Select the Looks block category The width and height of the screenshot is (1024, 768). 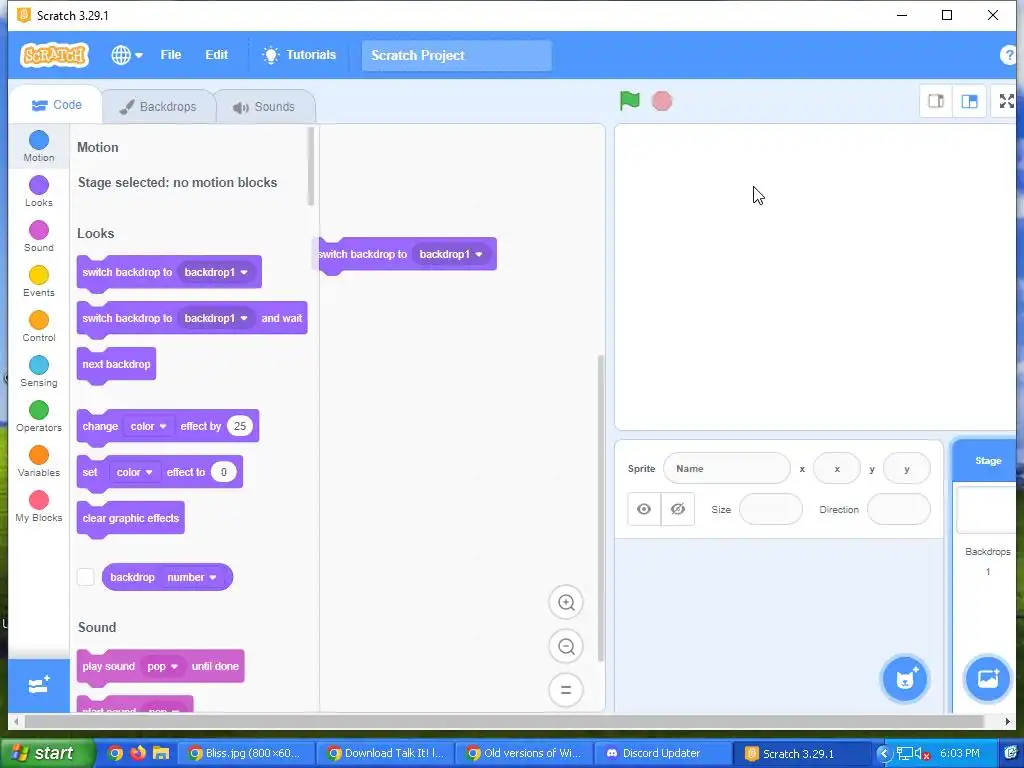39,191
